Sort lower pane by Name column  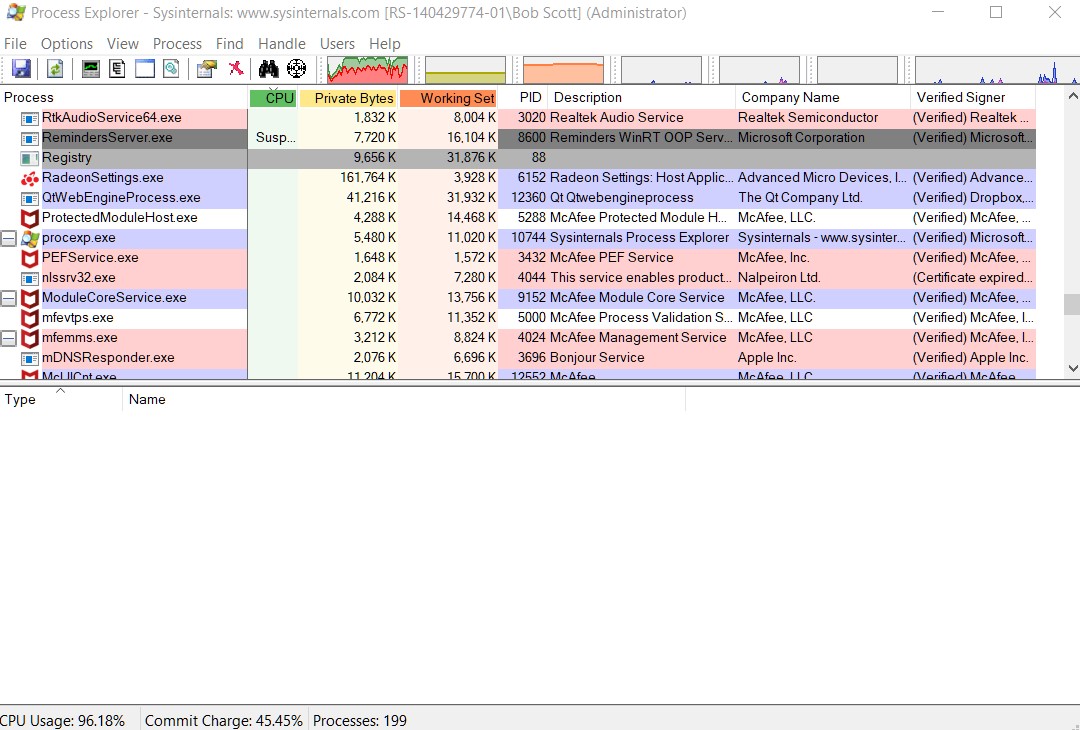[404, 399]
